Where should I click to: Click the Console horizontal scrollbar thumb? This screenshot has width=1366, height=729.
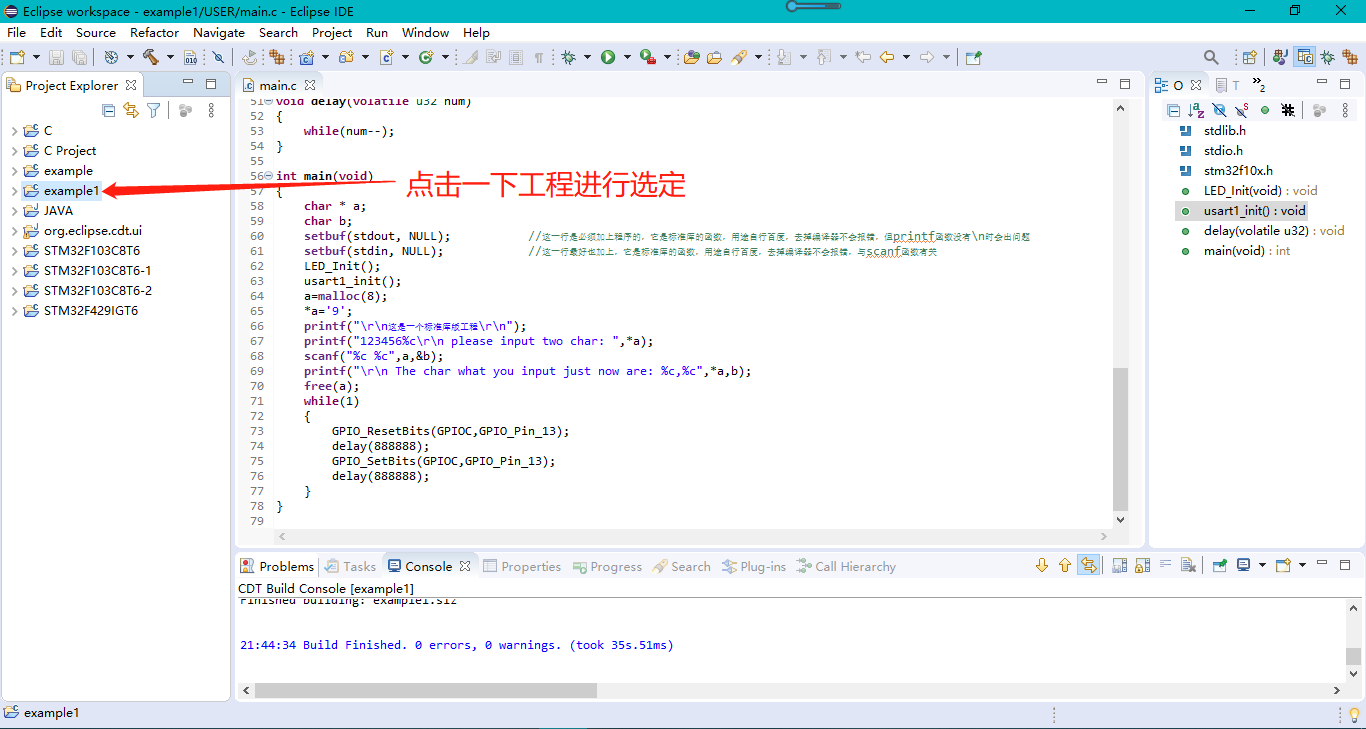426,690
